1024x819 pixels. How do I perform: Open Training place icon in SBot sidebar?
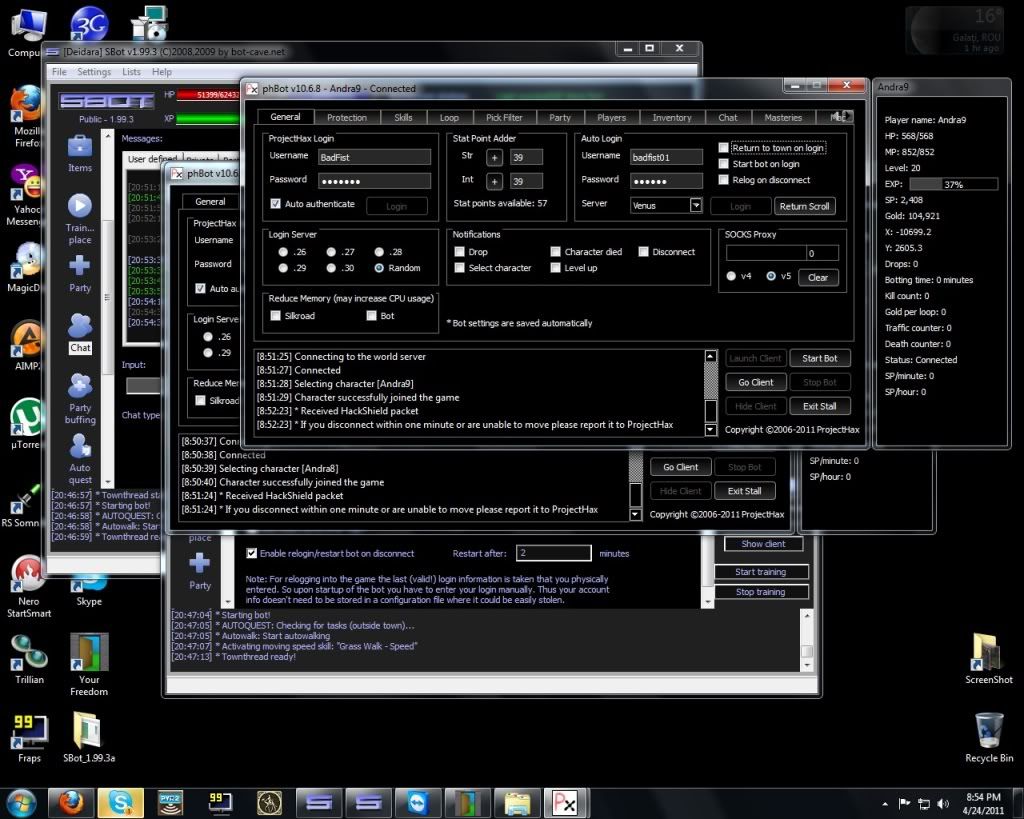pyautogui.click(x=80, y=207)
